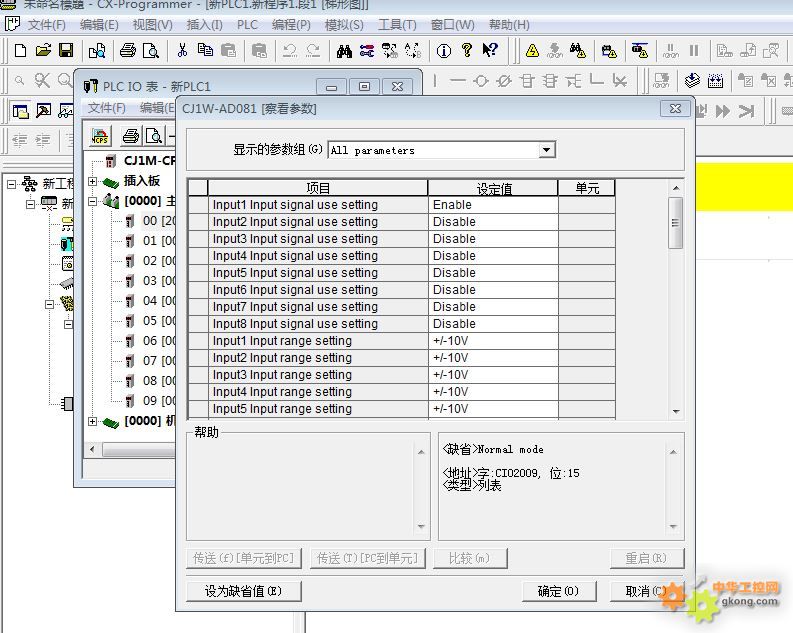Viewport: 793px width, 633px height.
Task: Click the printer icon in the main toolbar
Action: (x=128, y=51)
